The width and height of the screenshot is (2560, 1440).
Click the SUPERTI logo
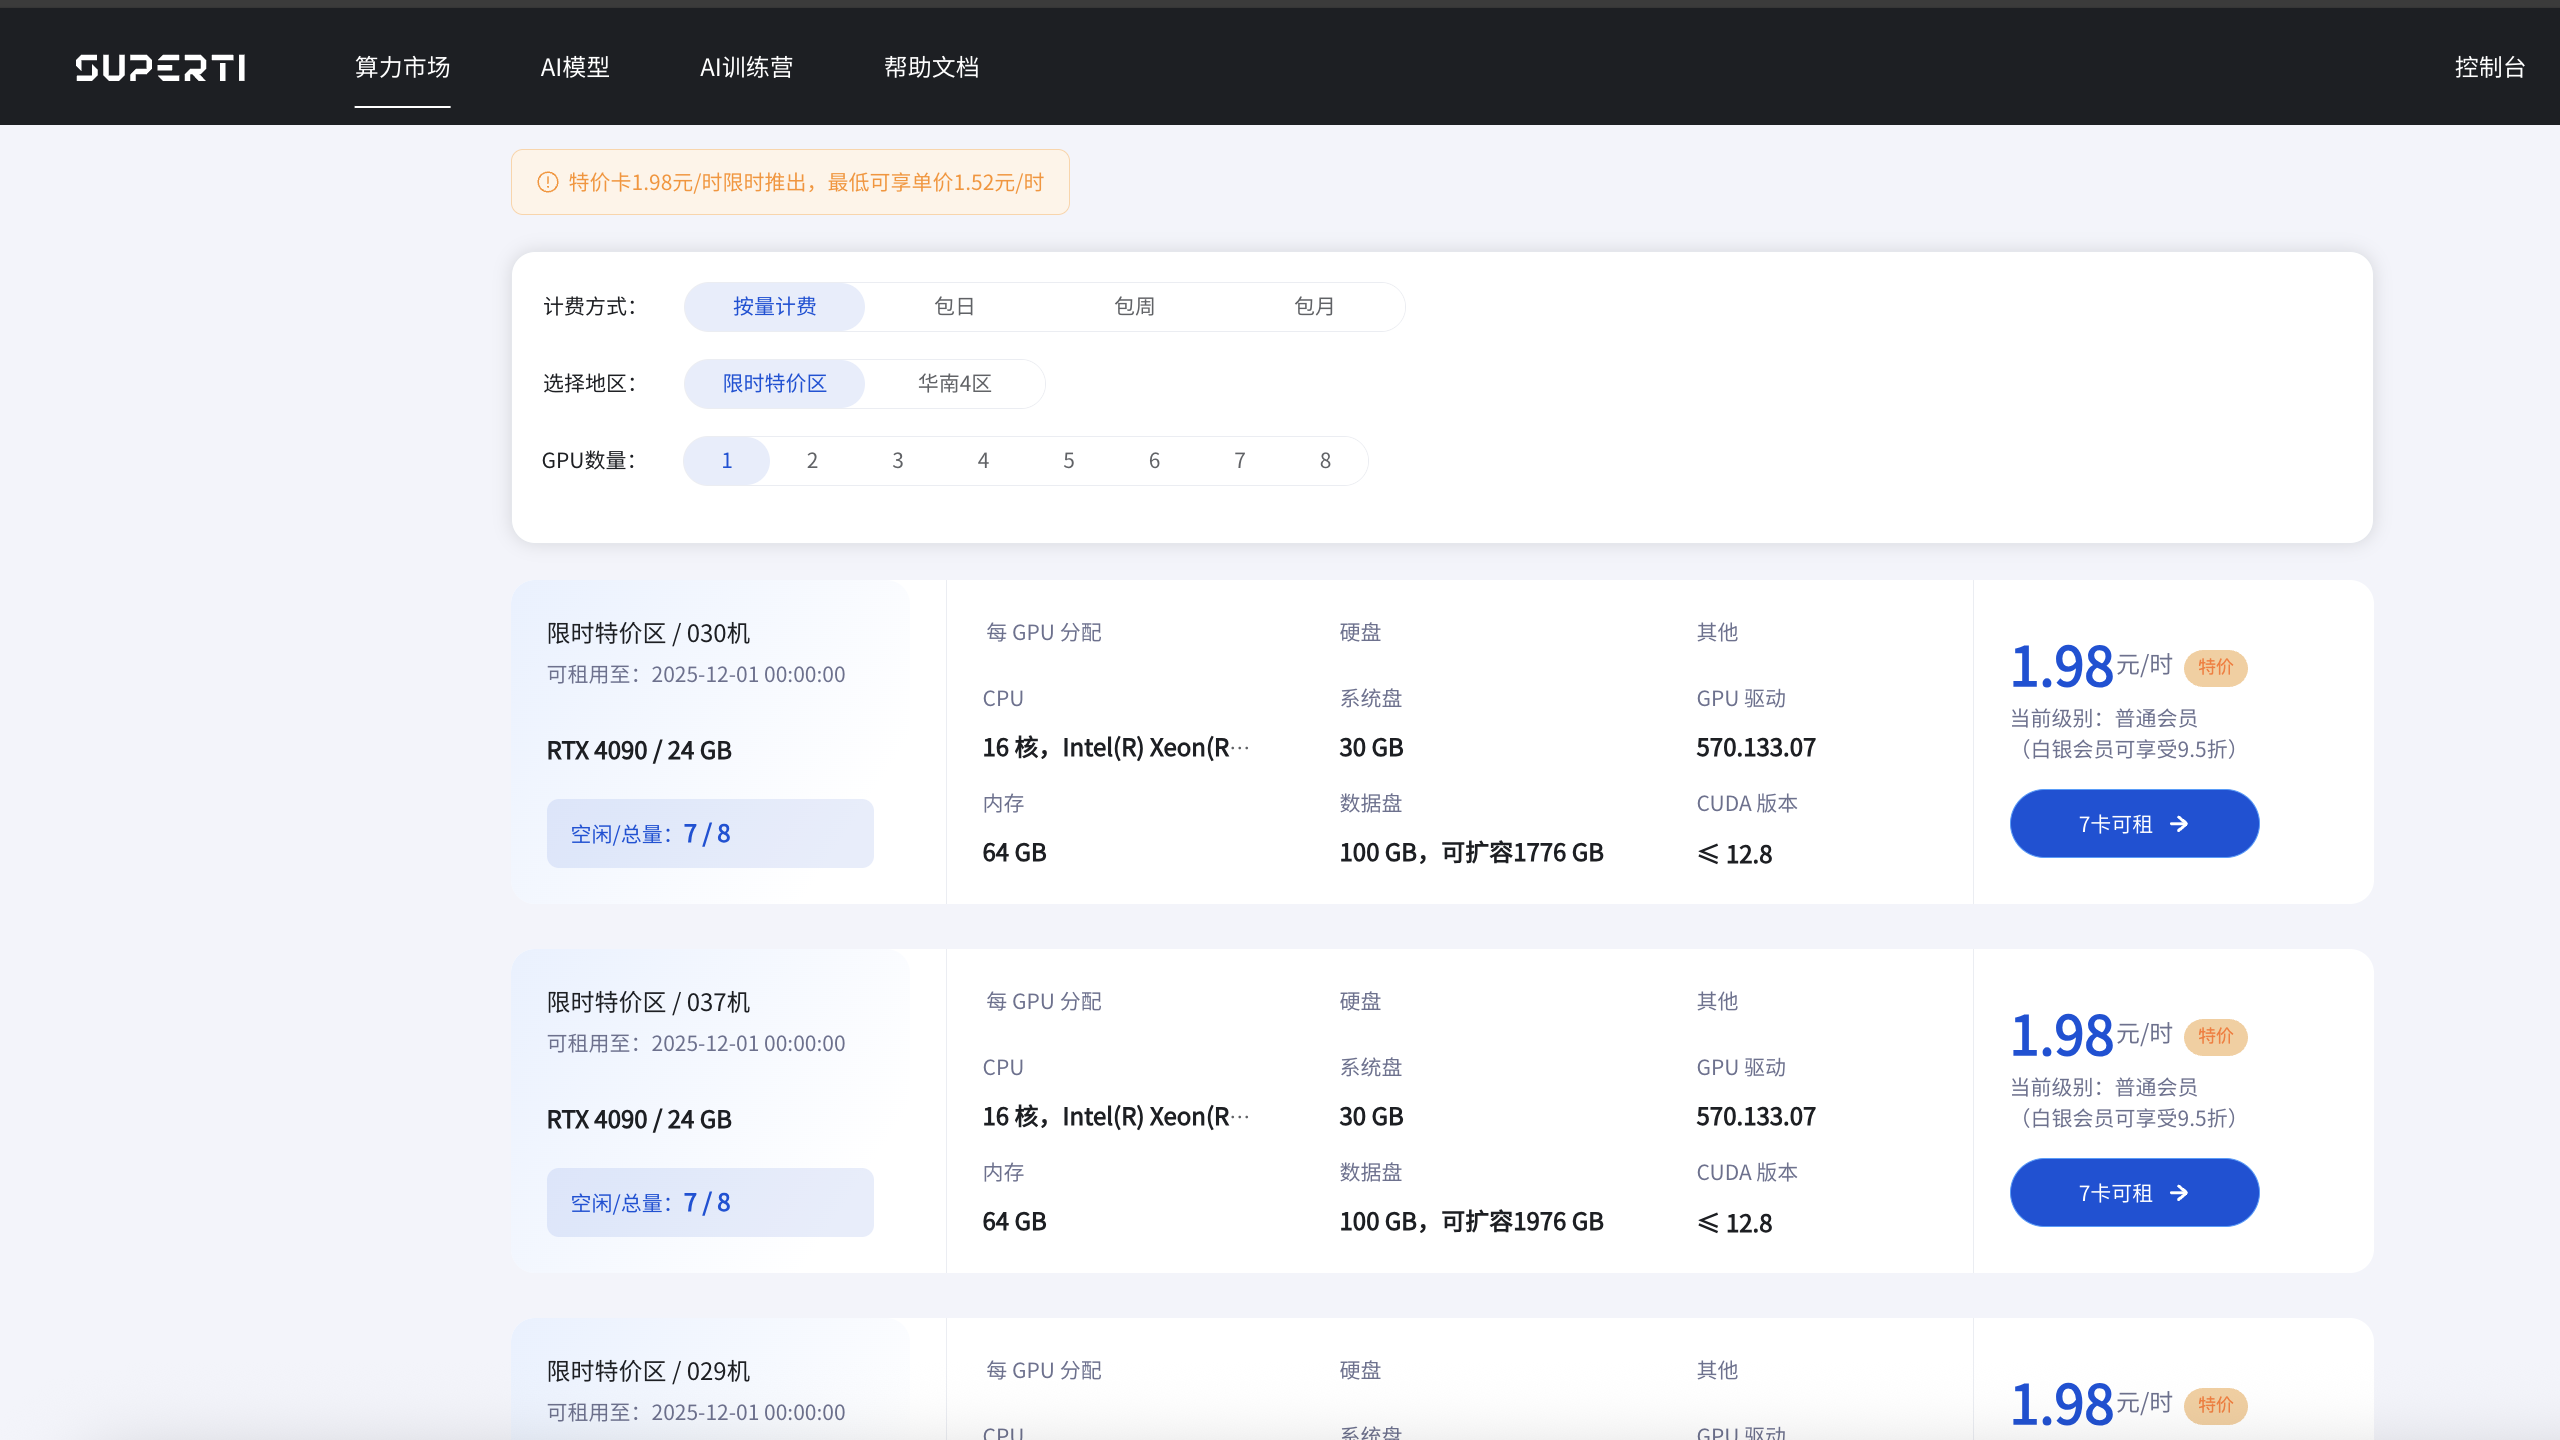tap(161, 68)
